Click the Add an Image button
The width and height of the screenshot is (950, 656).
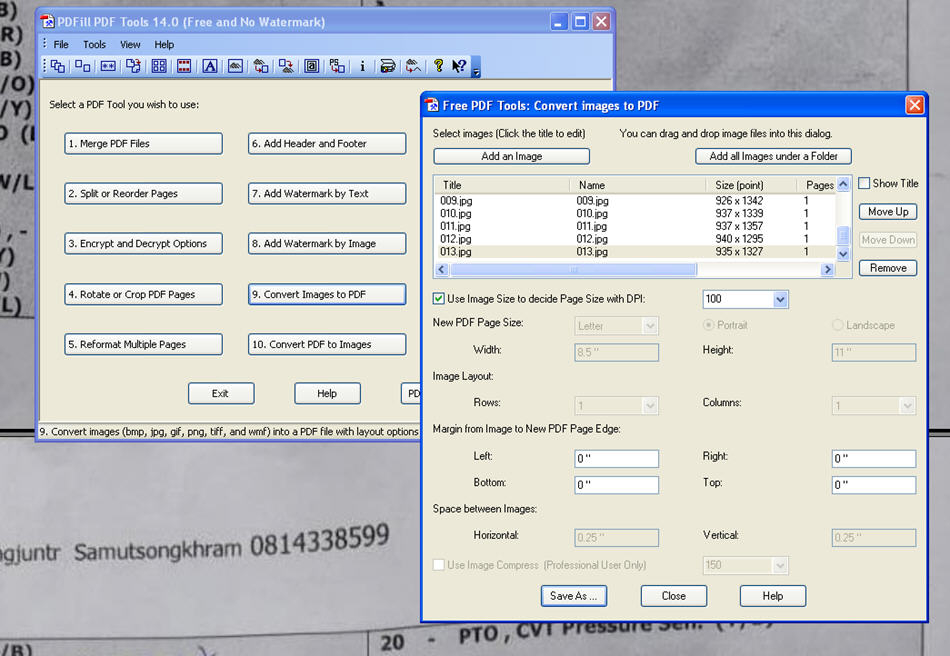click(511, 156)
